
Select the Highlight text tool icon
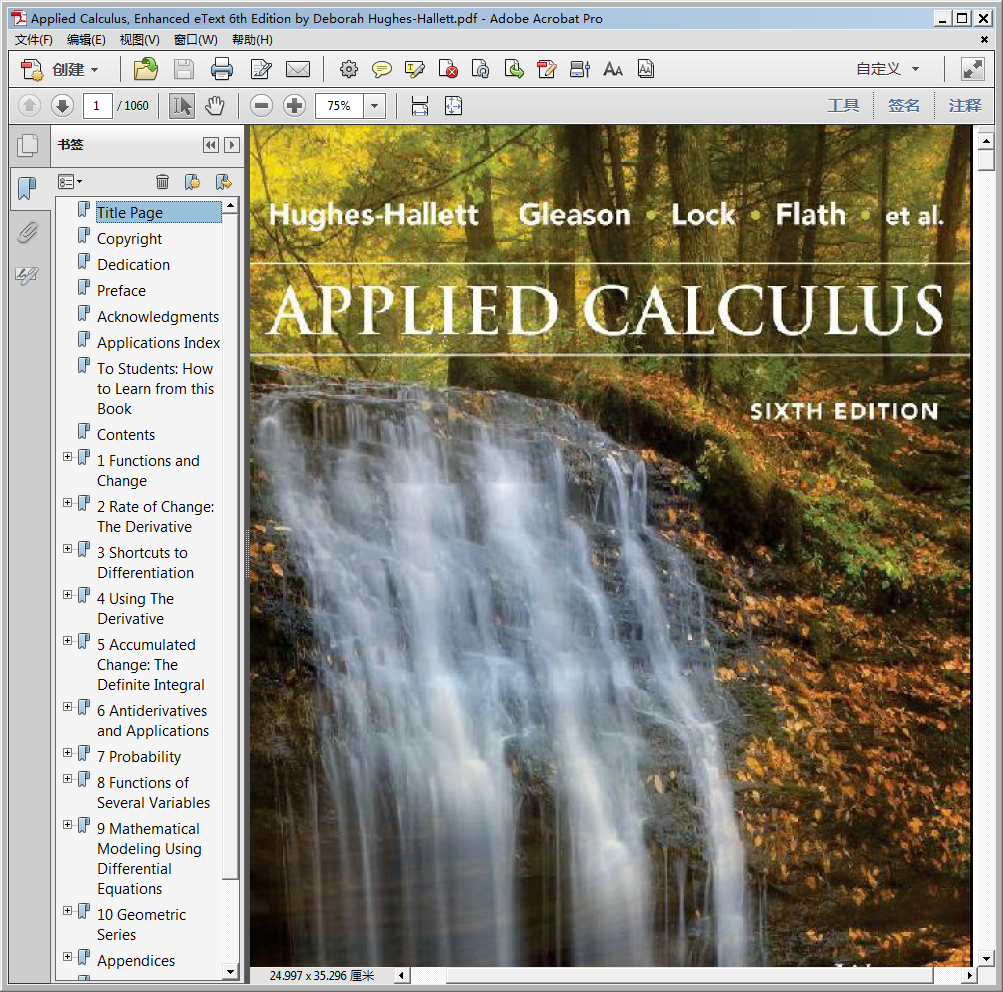(x=415, y=69)
